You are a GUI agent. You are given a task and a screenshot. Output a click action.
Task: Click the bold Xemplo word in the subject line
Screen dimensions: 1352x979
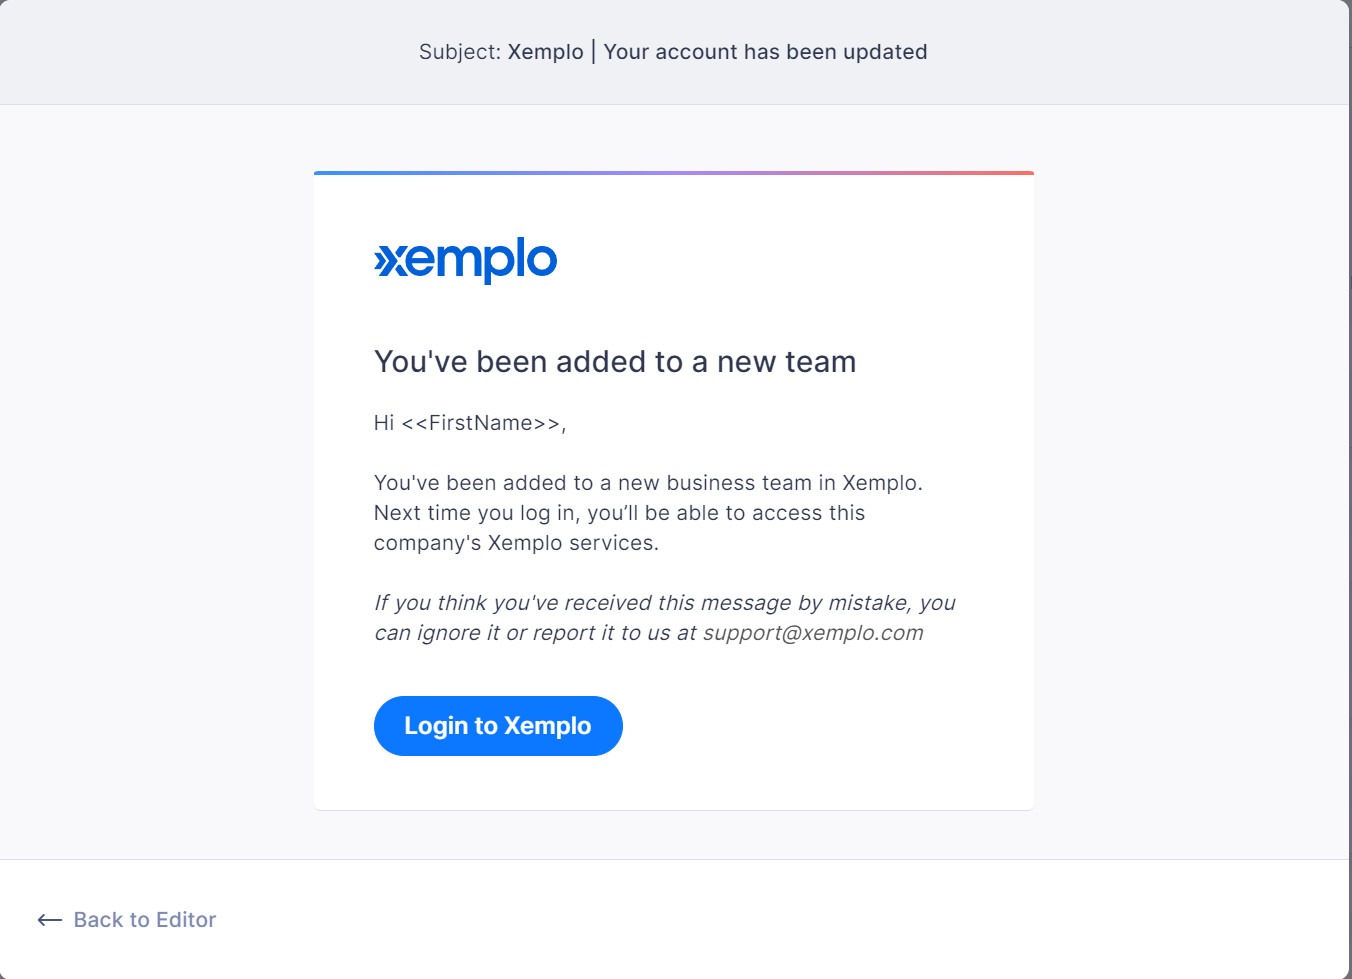pos(546,52)
